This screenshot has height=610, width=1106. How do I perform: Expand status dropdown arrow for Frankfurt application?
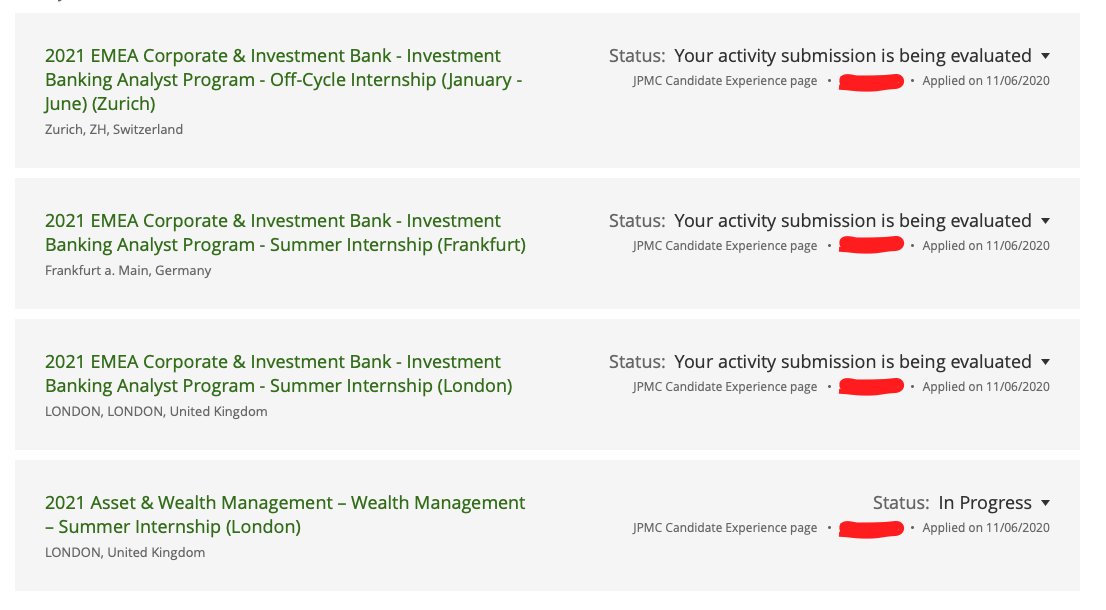click(x=1045, y=221)
